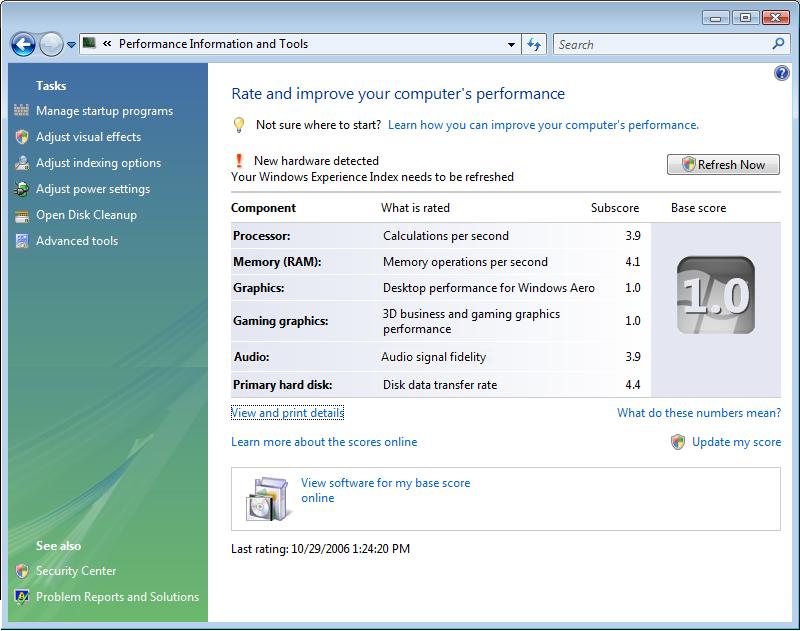
Task: Open Learn more about the scores online
Action: (324, 442)
